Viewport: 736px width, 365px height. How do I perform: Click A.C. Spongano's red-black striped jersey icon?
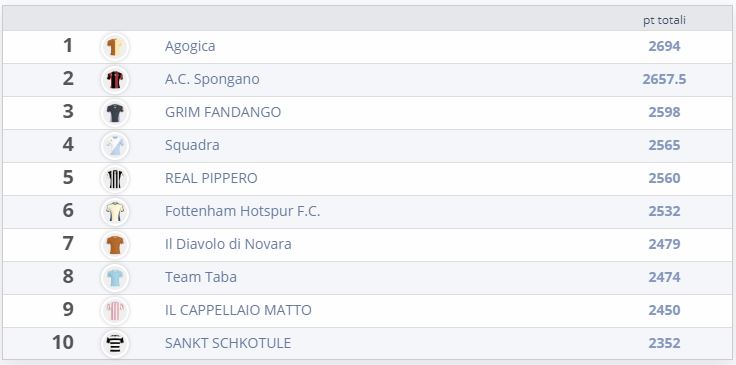[115, 80]
